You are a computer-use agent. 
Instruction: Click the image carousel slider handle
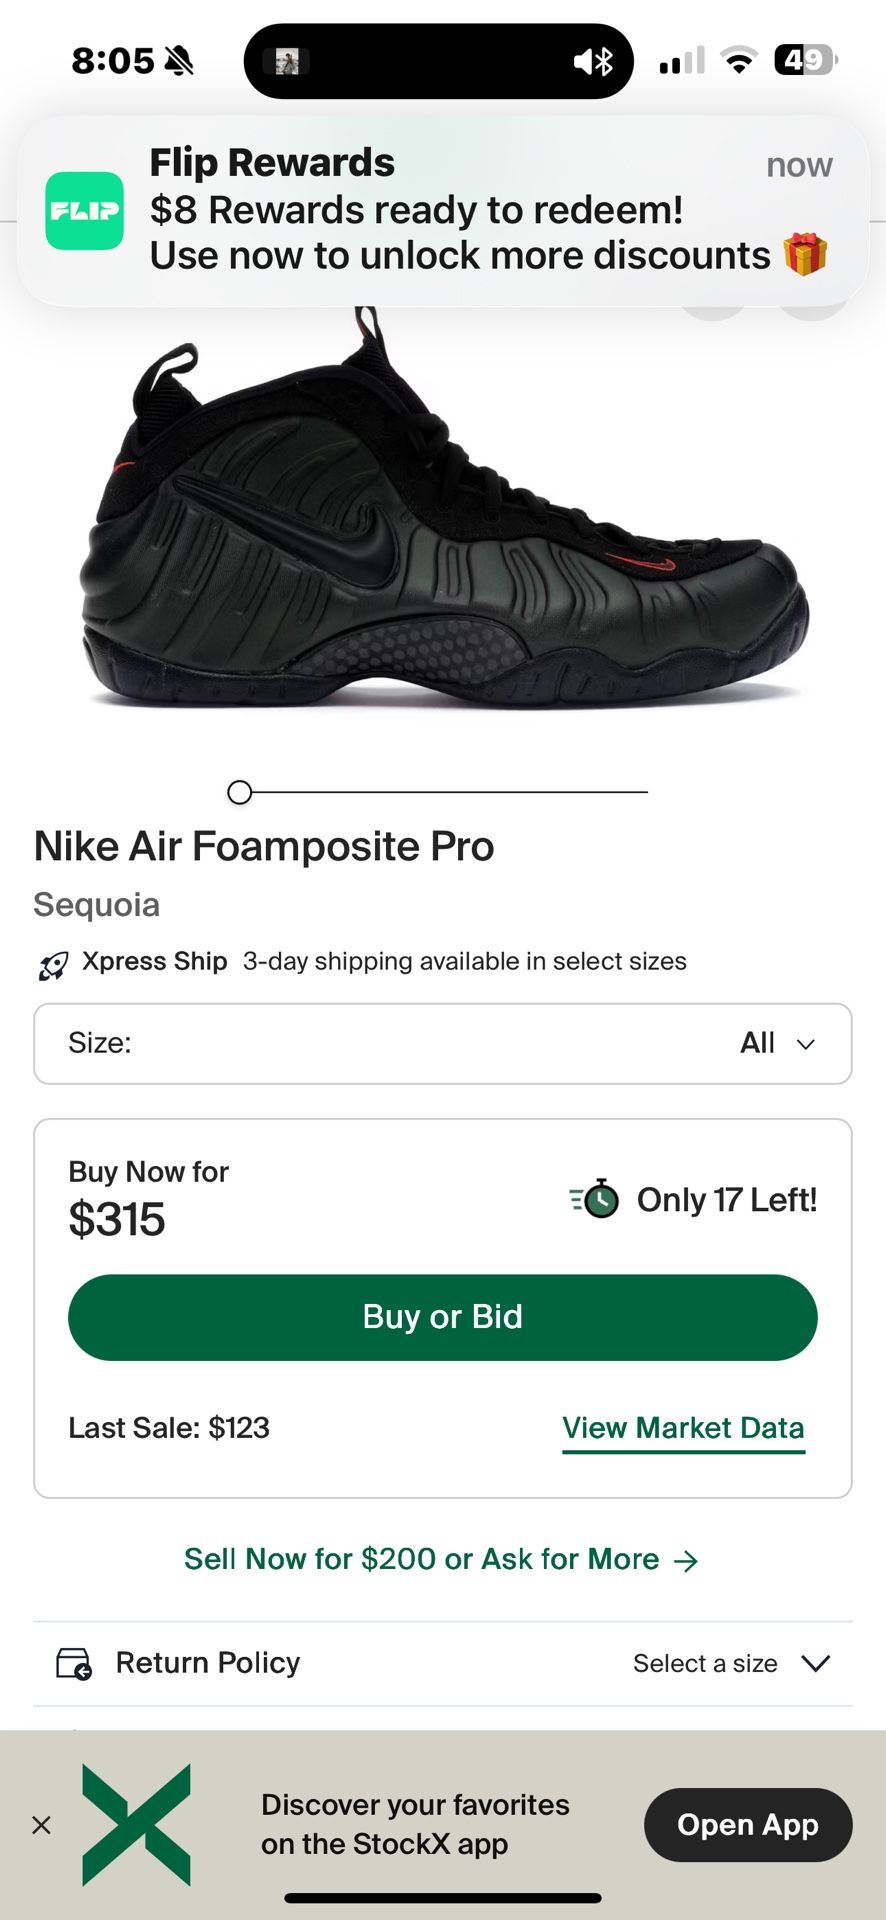pyautogui.click(x=239, y=792)
